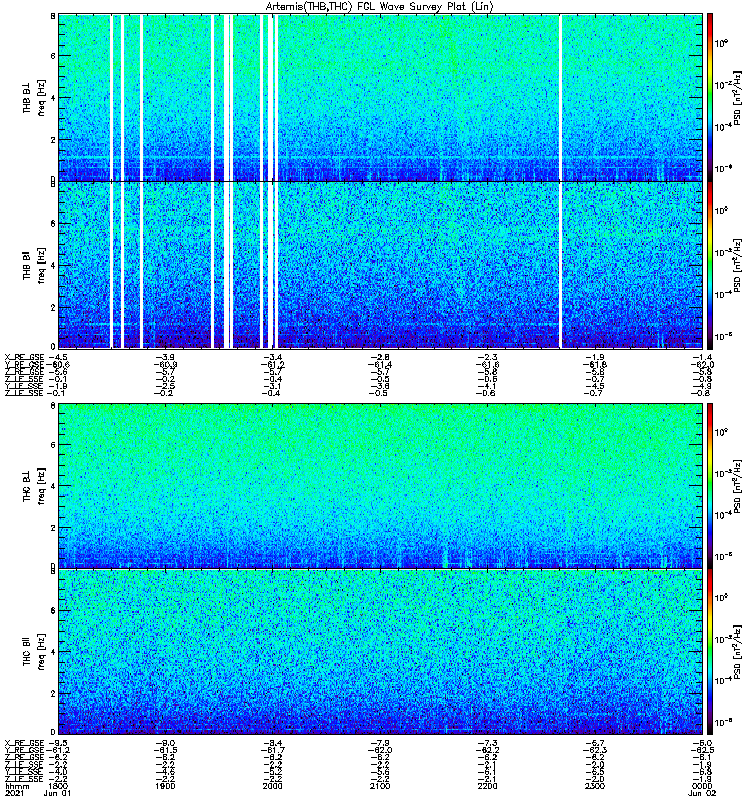Click the THB "X_RE_GSE" row label

24,357
